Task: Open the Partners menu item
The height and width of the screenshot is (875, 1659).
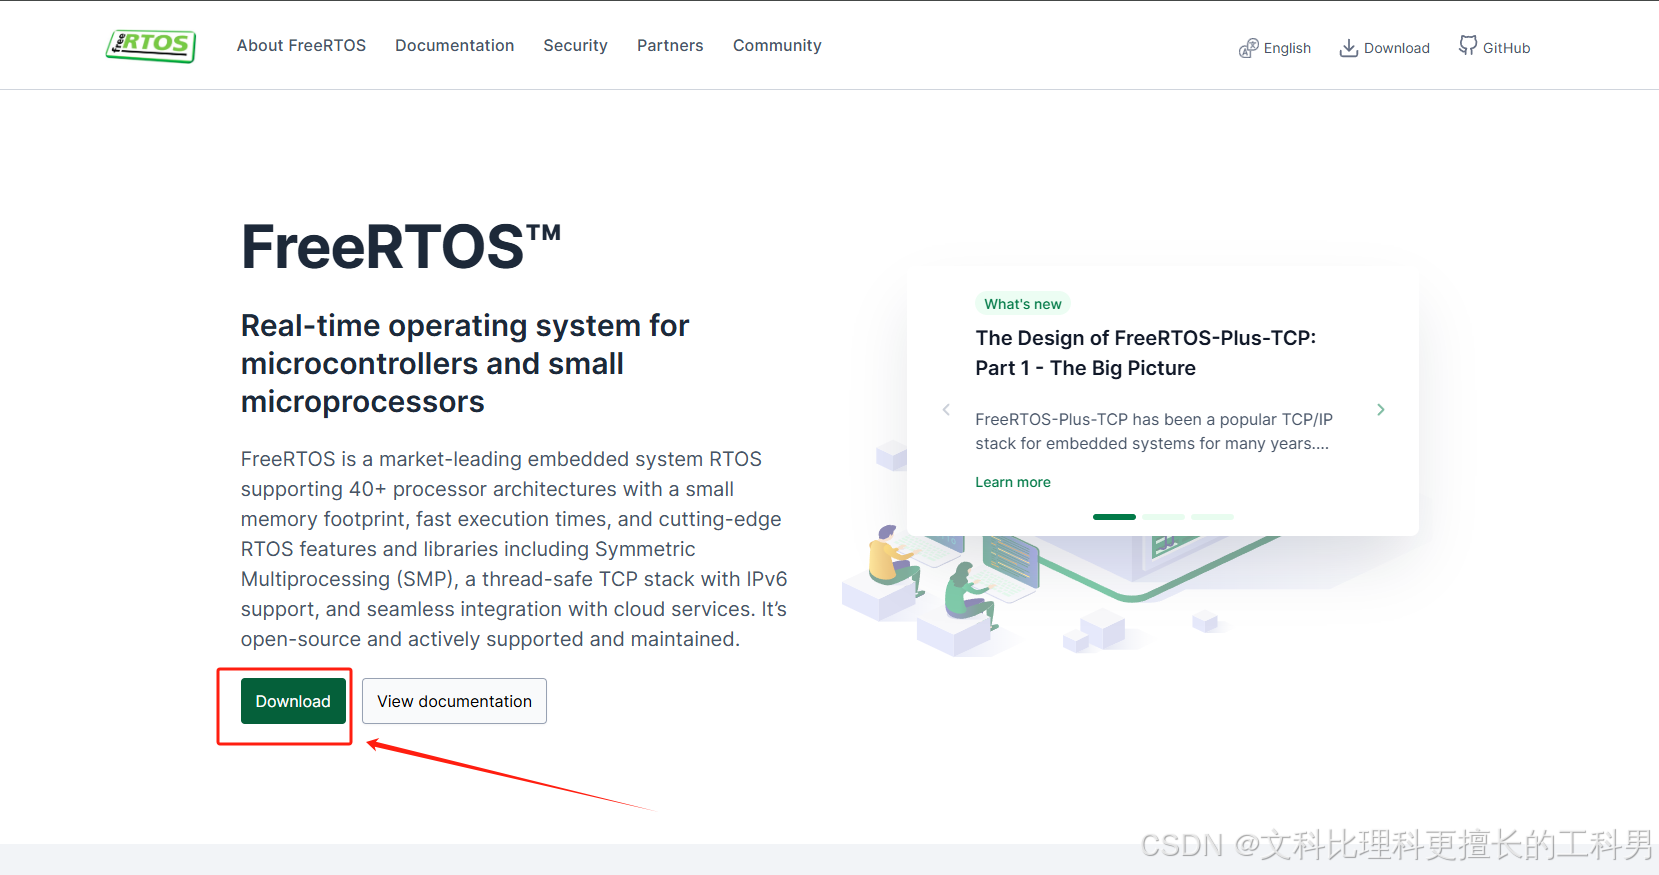Action: pyautogui.click(x=670, y=46)
